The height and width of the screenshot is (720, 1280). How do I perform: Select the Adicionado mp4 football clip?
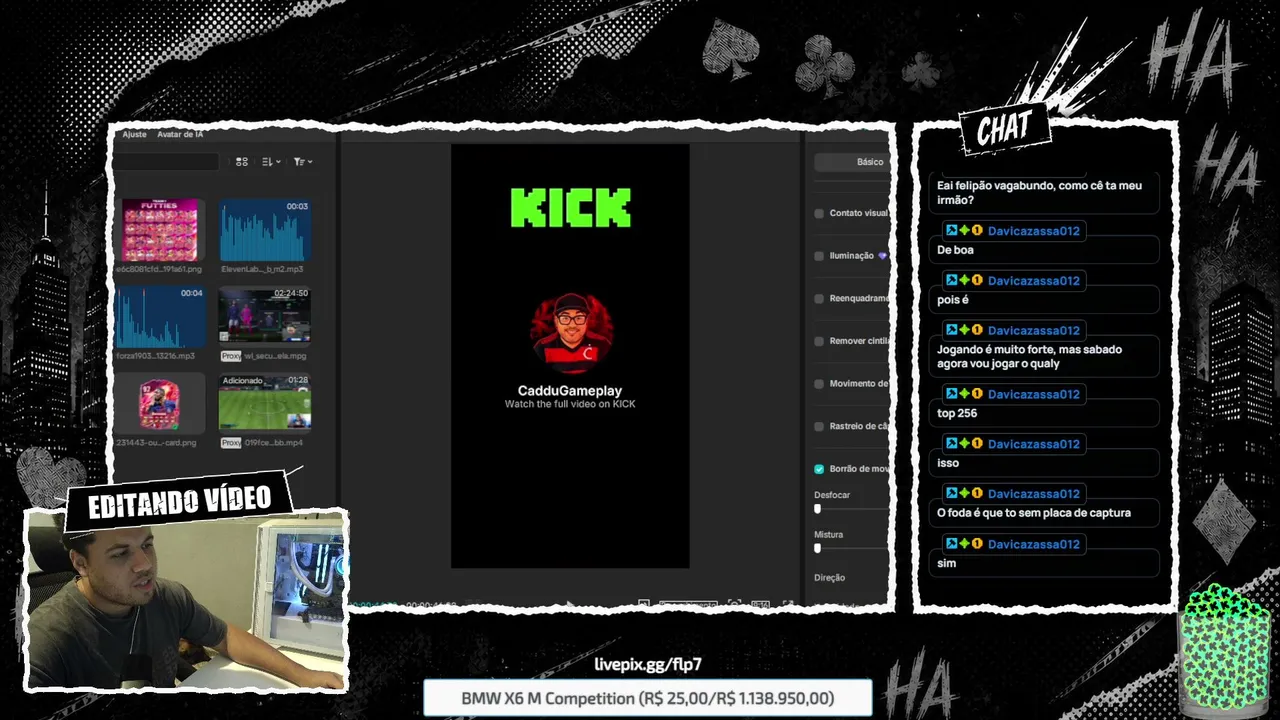[264, 403]
